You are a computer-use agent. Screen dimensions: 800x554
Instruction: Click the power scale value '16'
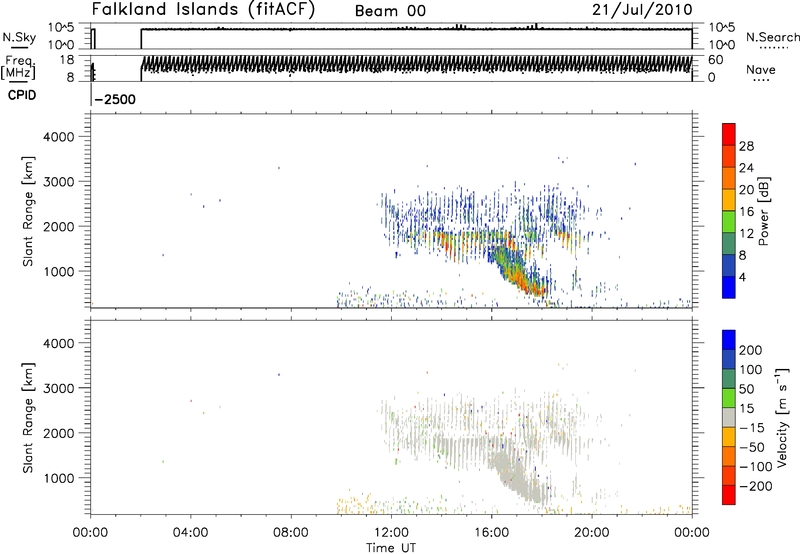pyautogui.click(x=746, y=212)
